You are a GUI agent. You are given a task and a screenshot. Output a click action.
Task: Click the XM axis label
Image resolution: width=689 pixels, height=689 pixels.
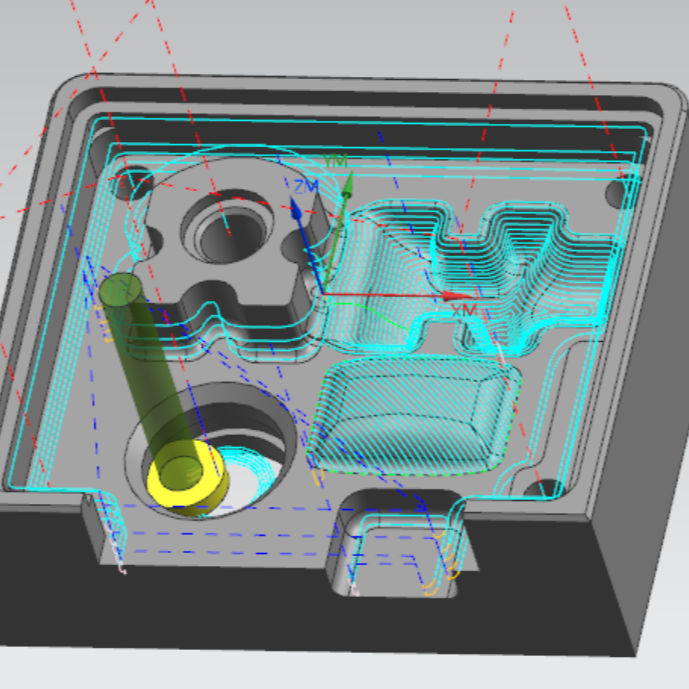[x=464, y=312]
